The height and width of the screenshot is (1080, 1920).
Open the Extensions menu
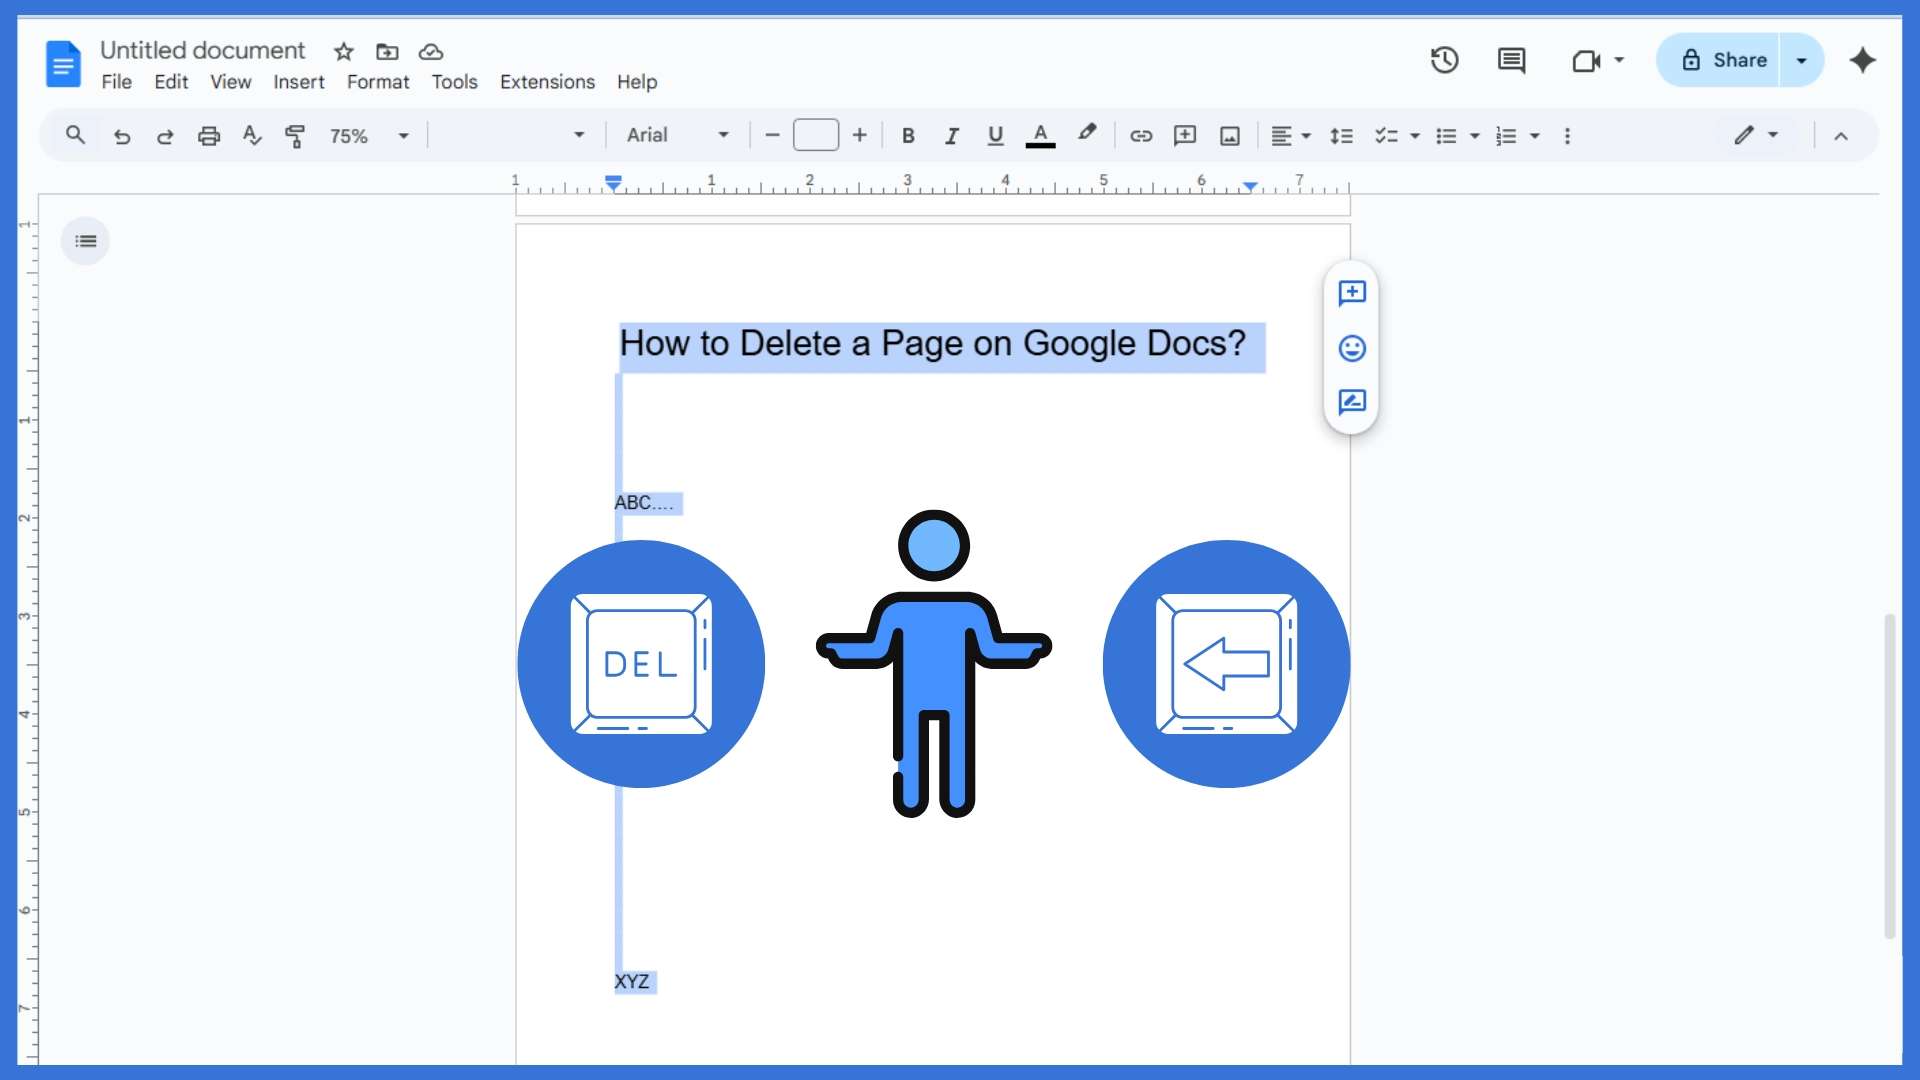coord(547,82)
